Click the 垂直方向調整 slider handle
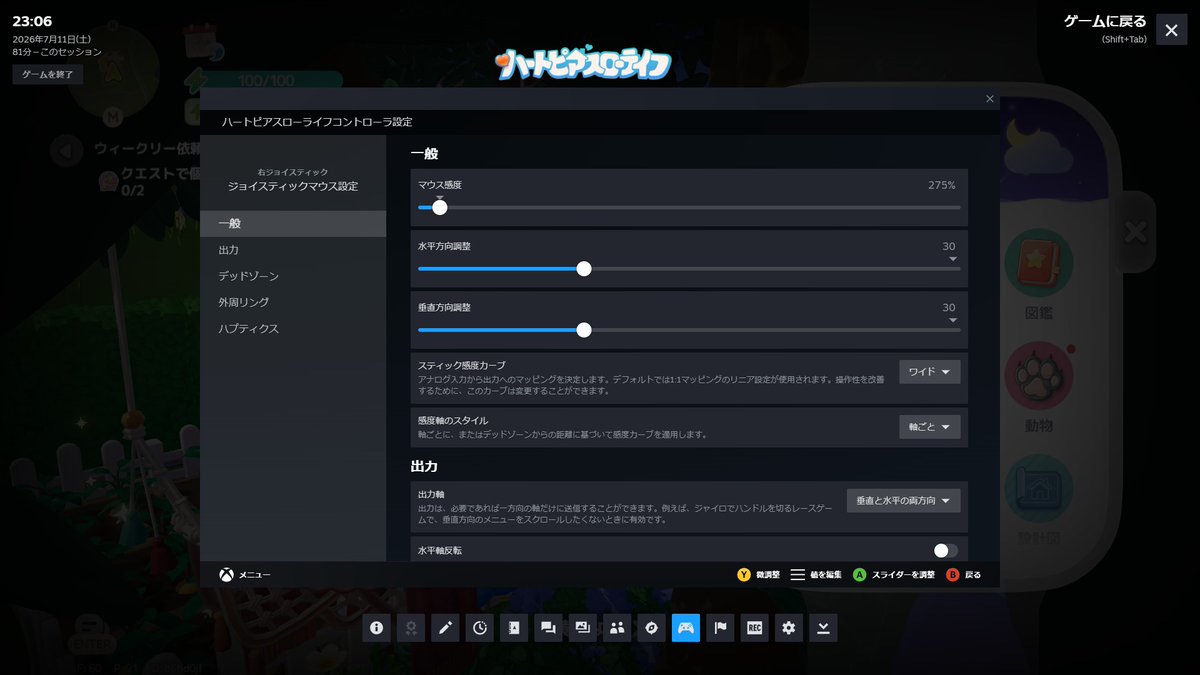Screen dimensions: 1200x675 coord(584,329)
